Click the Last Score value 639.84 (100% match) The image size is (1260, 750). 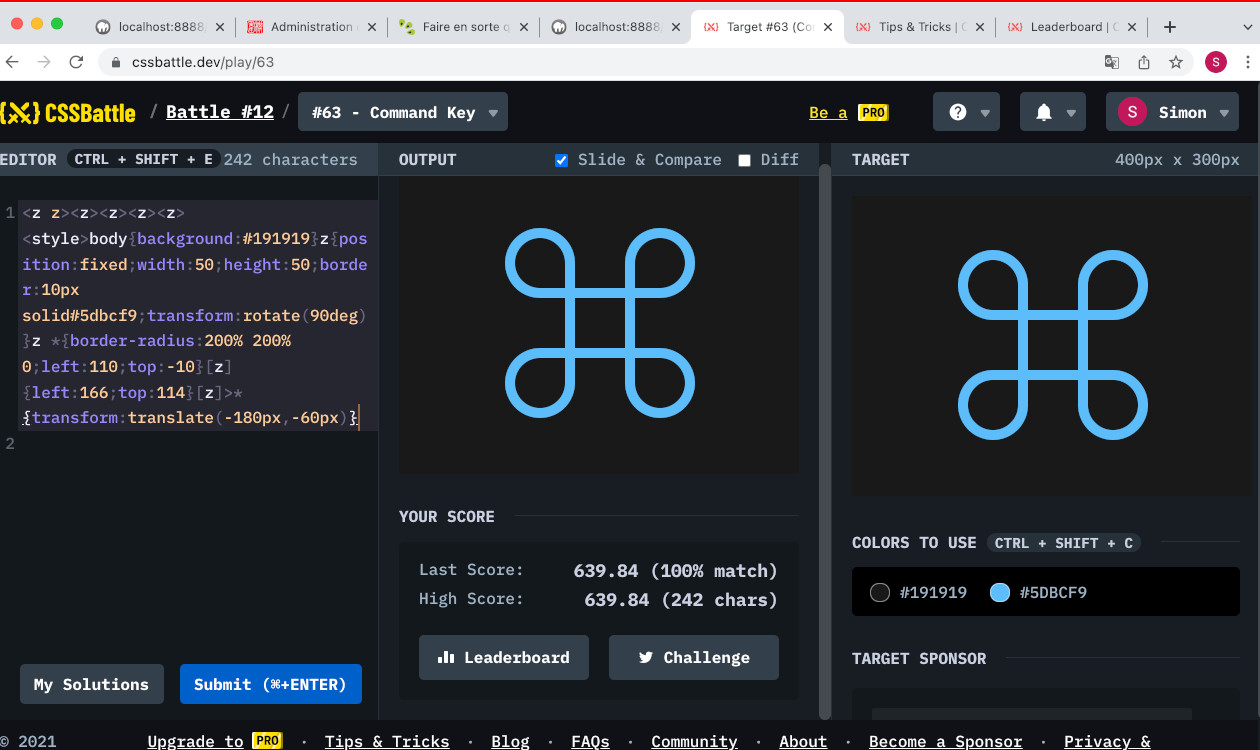click(x=675, y=571)
